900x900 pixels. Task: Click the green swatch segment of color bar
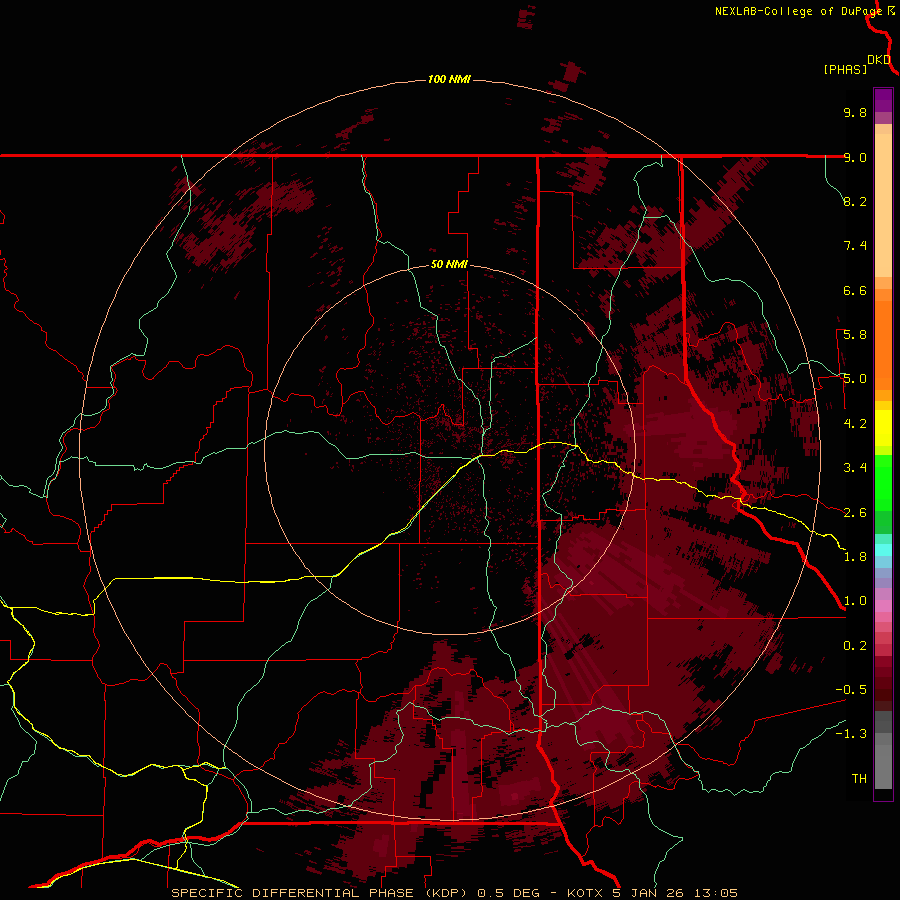point(883,482)
